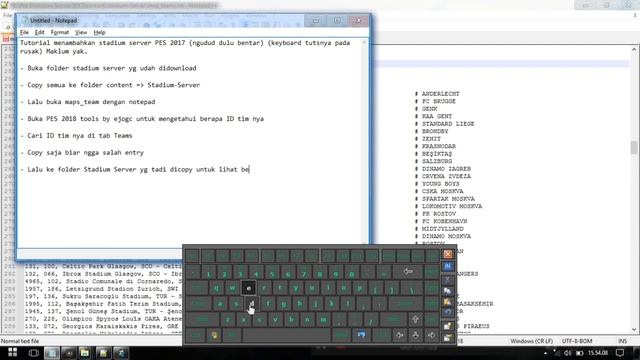This screenshot has height=360, width=640.
Task: Tap the context menu key right of the spacebar
Action: point(362,335)
